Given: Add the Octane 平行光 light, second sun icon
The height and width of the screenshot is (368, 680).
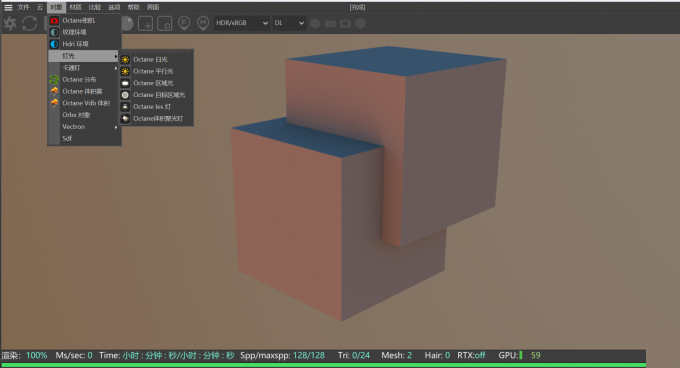Looking at the screenshot, I should pos(156,71).
